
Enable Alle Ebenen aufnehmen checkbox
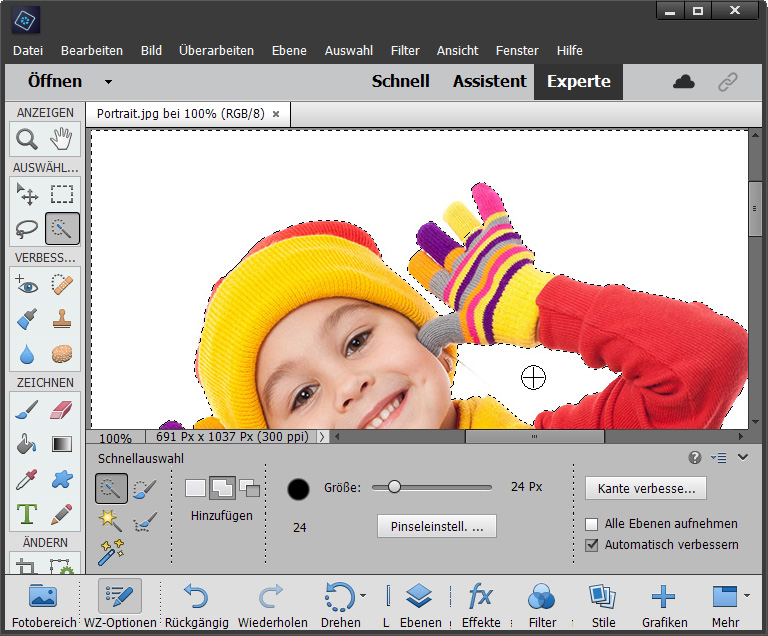pyautogui.click(x=592, y=524)
